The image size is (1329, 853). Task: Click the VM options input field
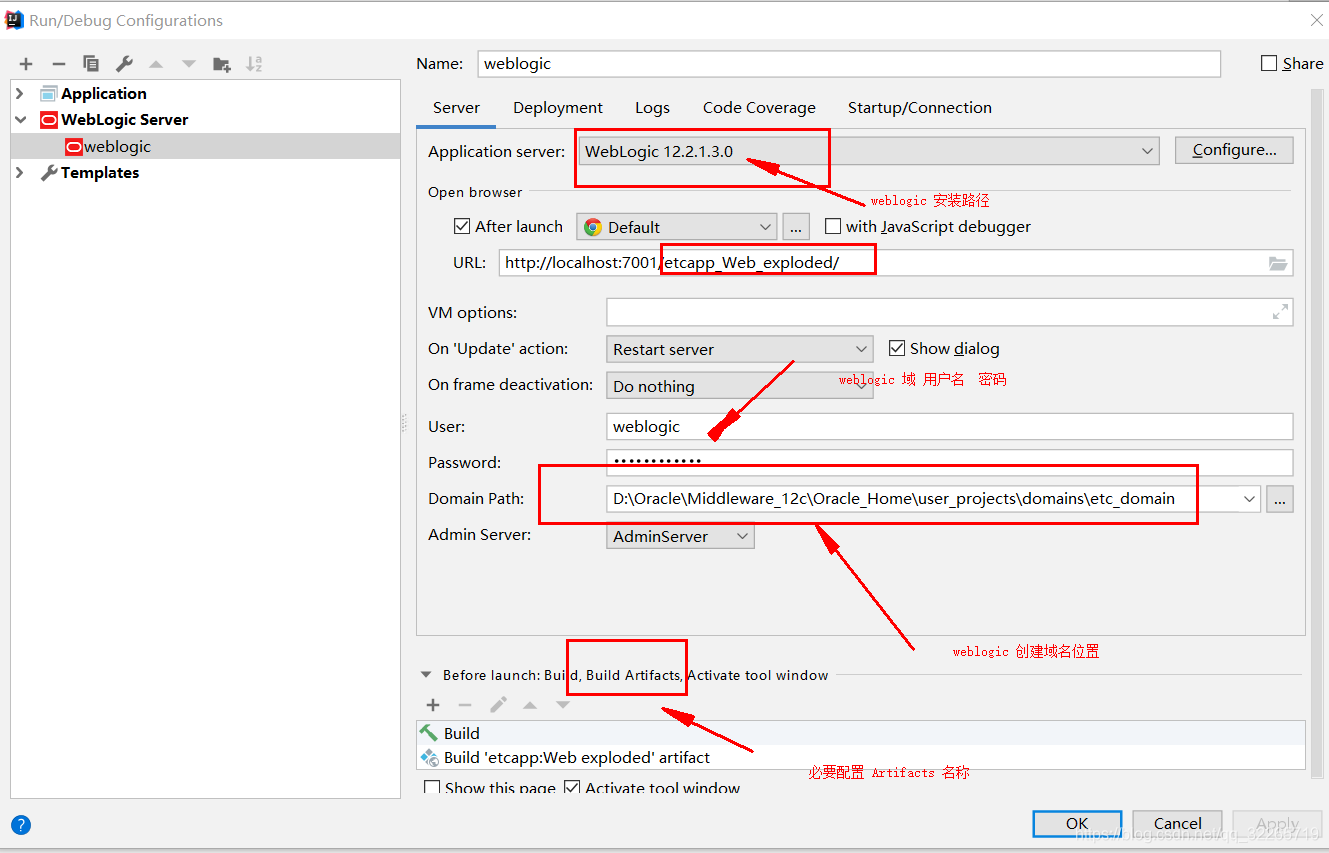pos(949,312)
